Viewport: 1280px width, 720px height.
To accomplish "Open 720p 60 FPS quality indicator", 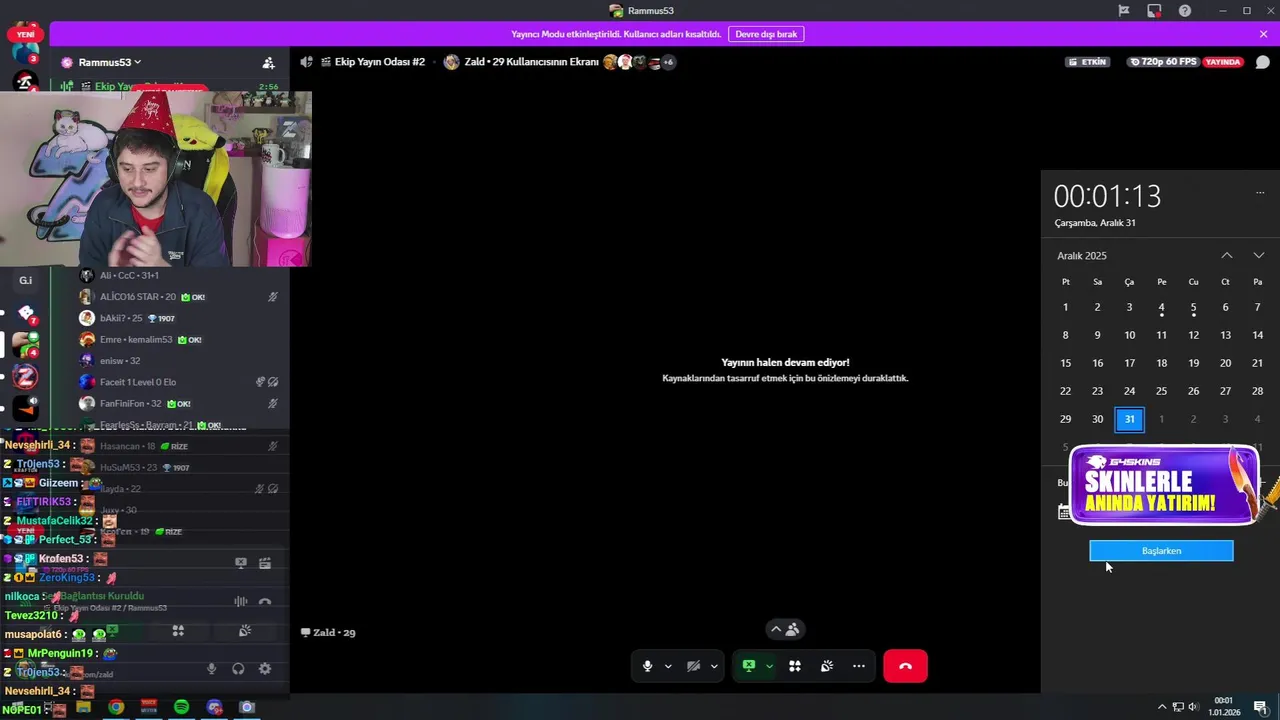I will [x=1163, y=62].
